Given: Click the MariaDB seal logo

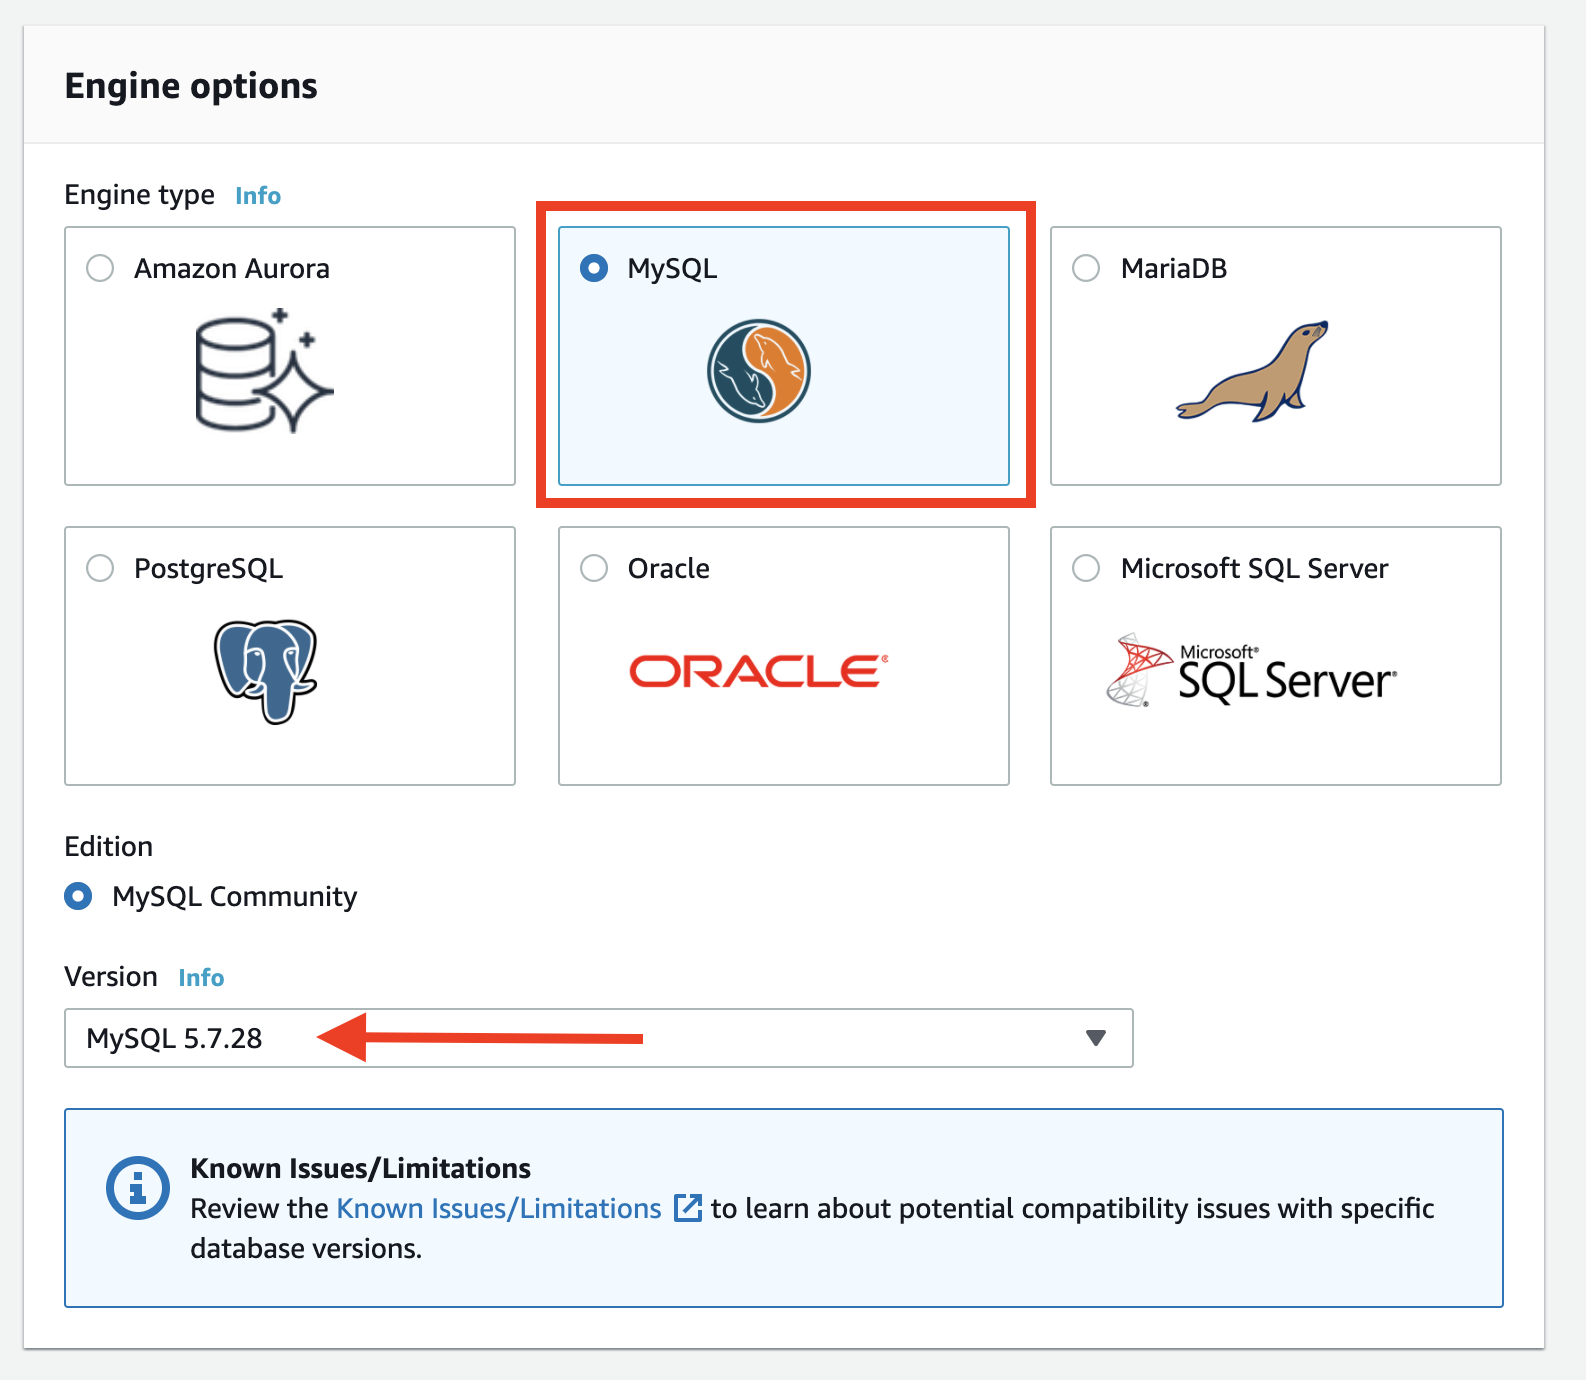Looking at the screenshot, I should [x=1253, y=371].
